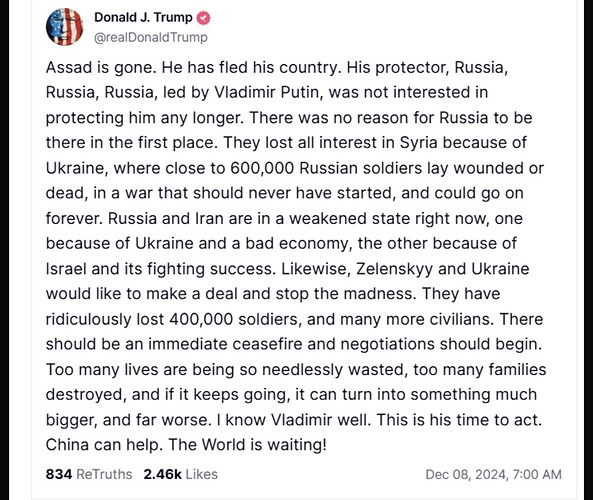
Task: Click the word Likes
Action: 202,474
